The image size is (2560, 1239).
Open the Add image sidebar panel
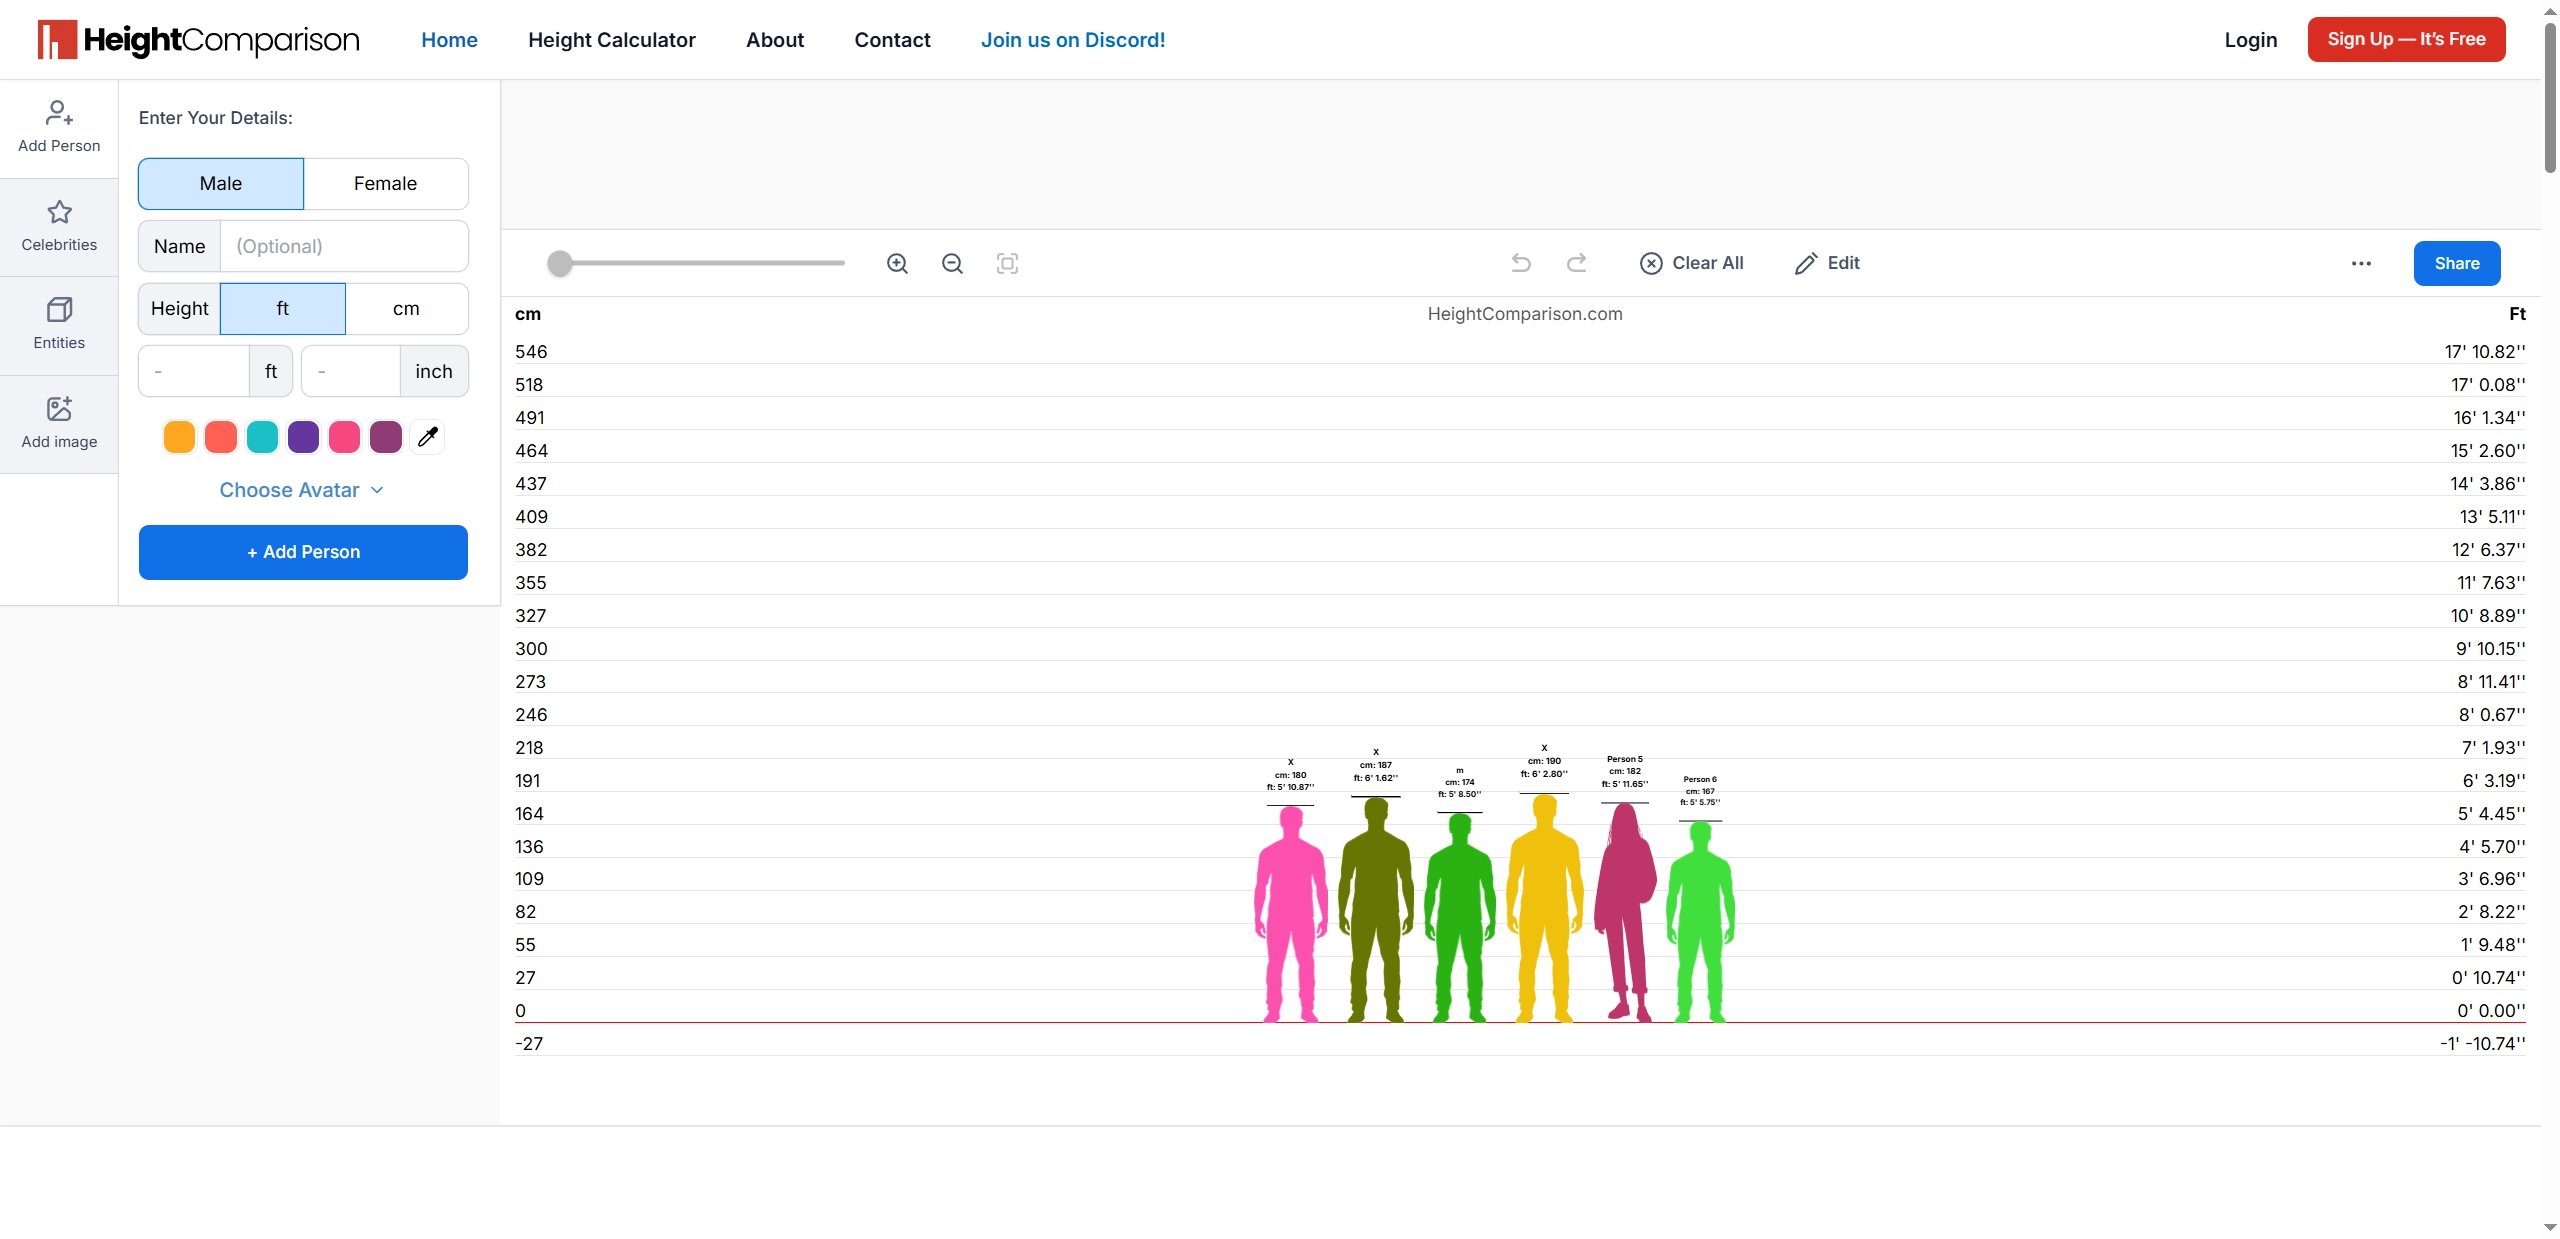tap(59, 424)
